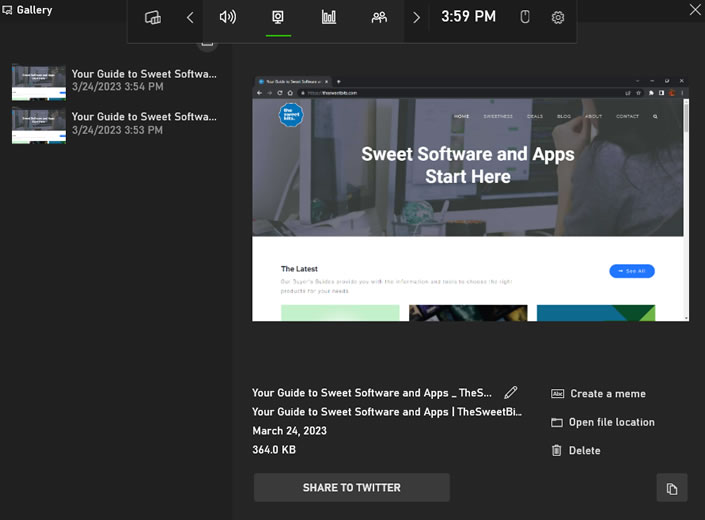Screen dimensions: 705x520
Task: Click the pencil icon to rename capture
Action: coord(511,392)
